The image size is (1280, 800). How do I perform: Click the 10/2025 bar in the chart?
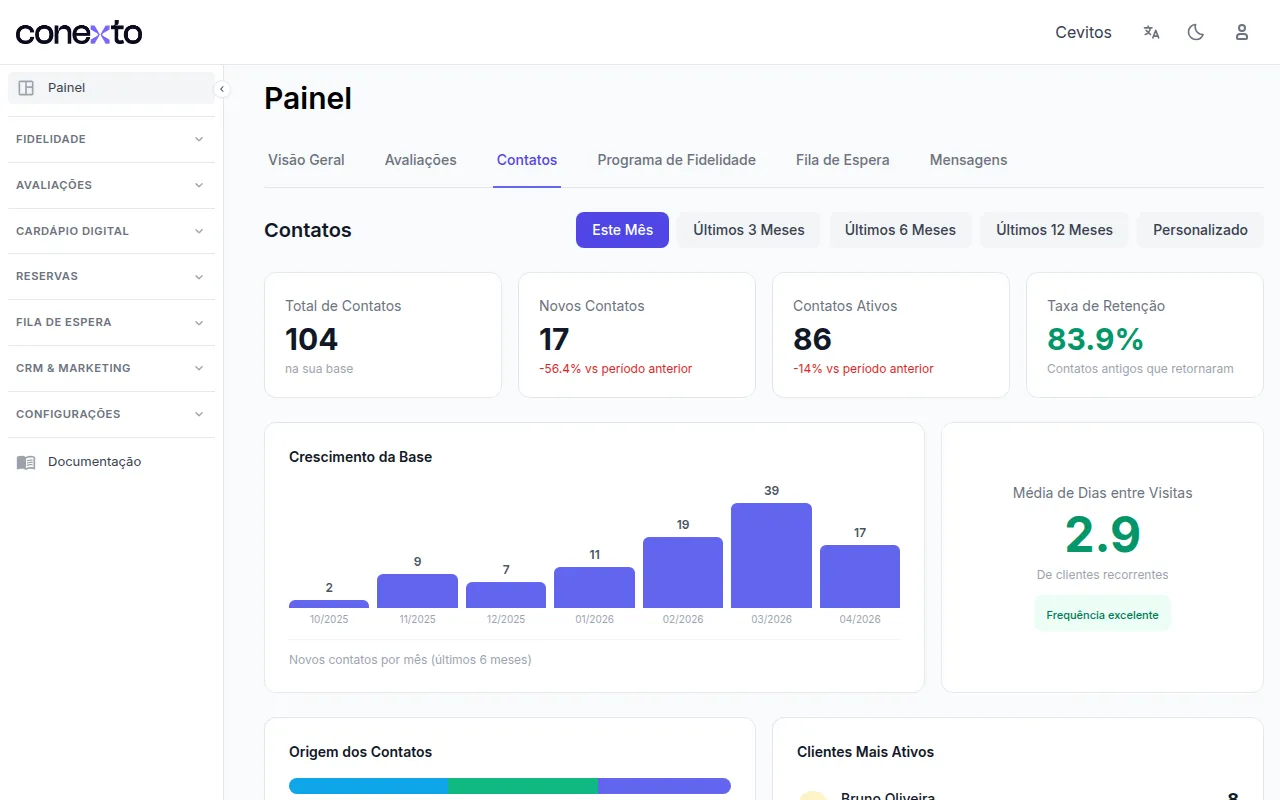[x=329, y=604]
